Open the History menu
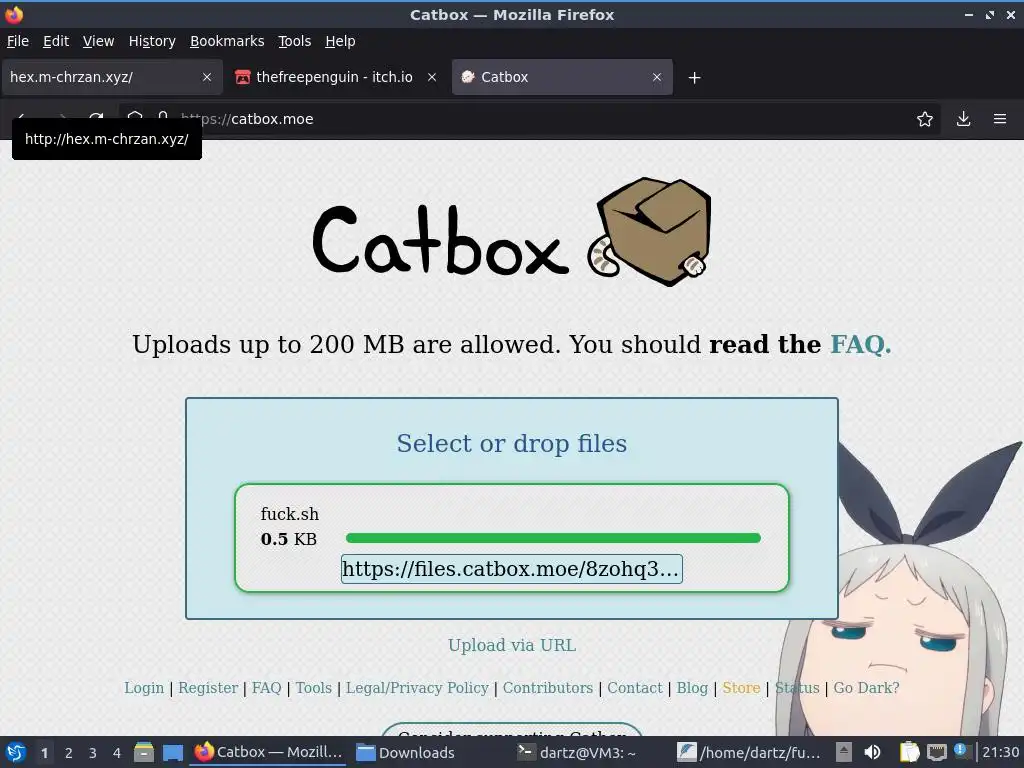1024x768 pixels. point(152,41)
